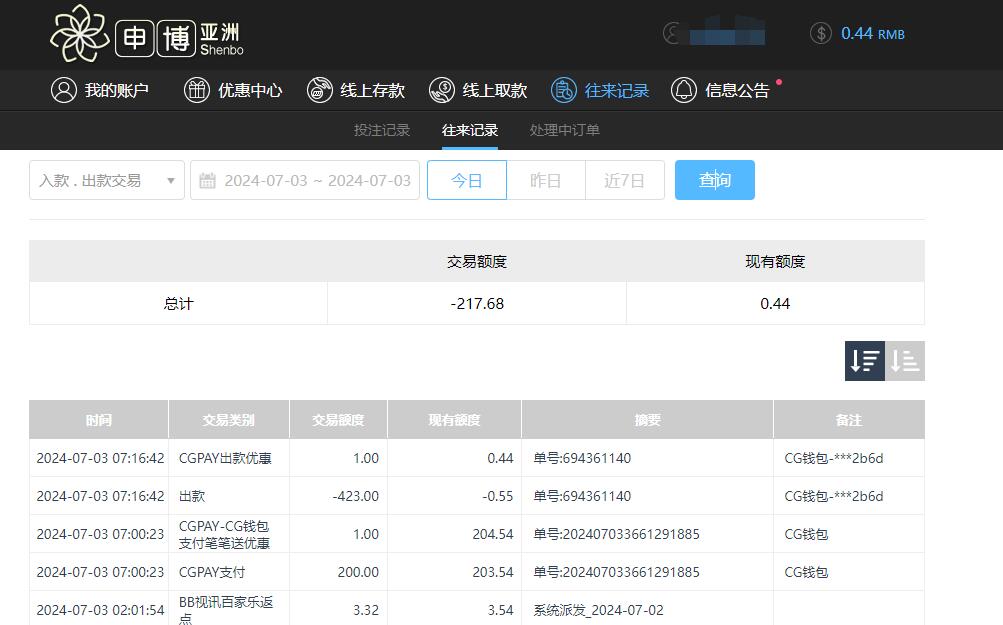Select the 往来记录 records icon
The height and width of the screenshot is (625, 1003).
click(x=563, y=90)
